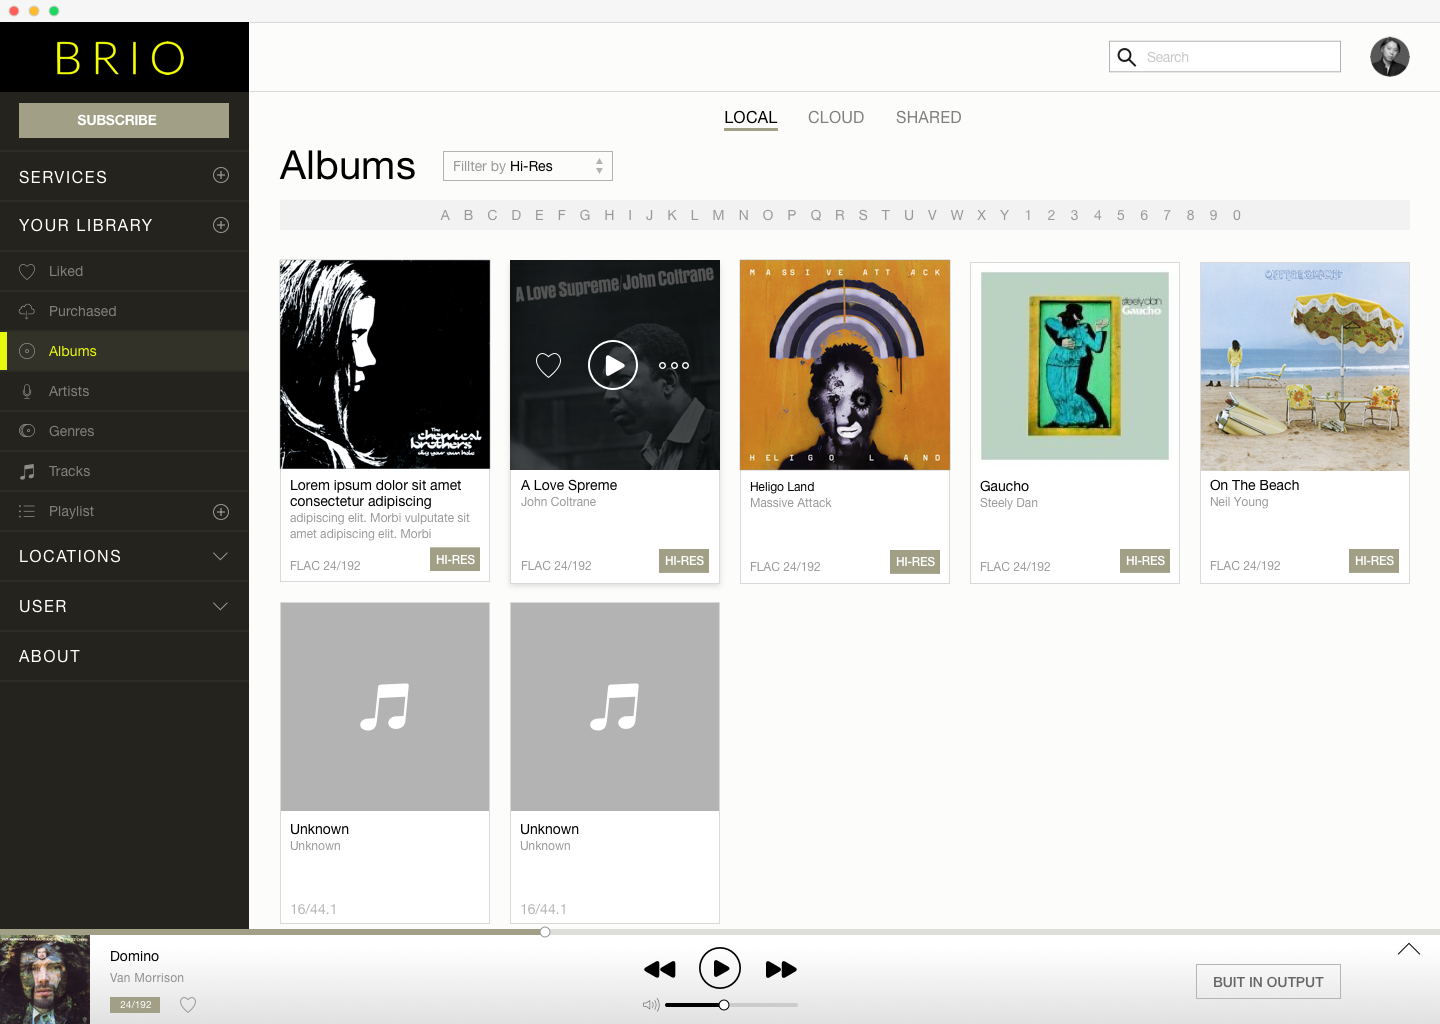
Task: Like the Domino track in the player
Action: click(188, 1005)
